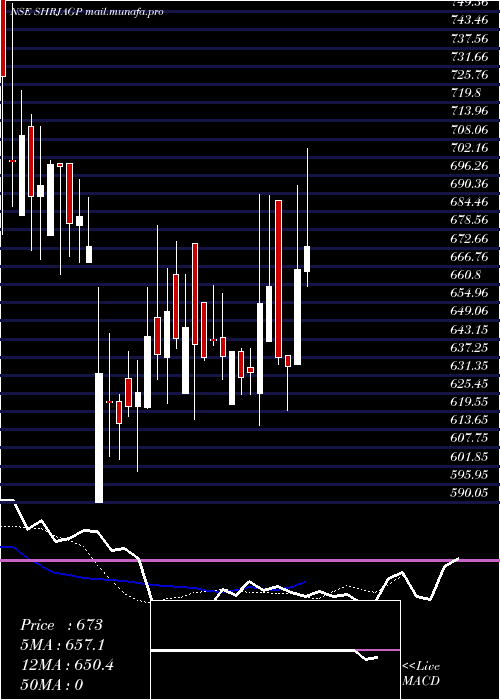Screen dimensions: 500x700
Task: Click the 660.8 price axis label
Action: coord(466,275)
